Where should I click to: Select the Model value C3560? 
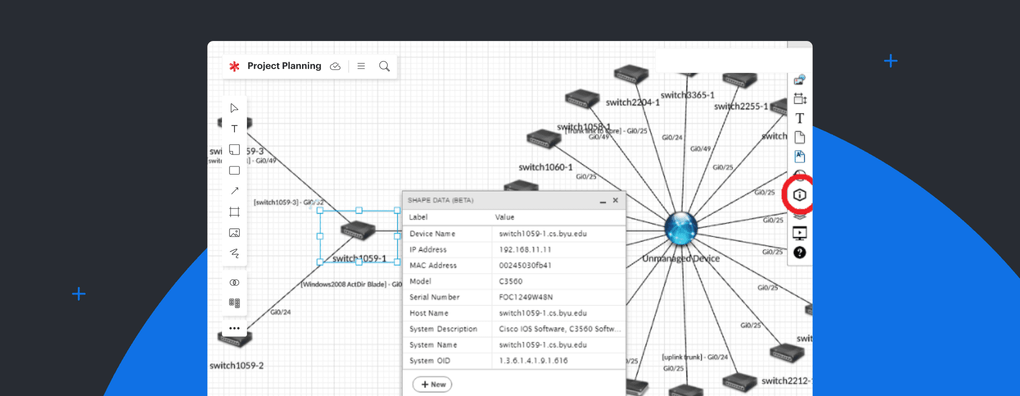[511, 282]
